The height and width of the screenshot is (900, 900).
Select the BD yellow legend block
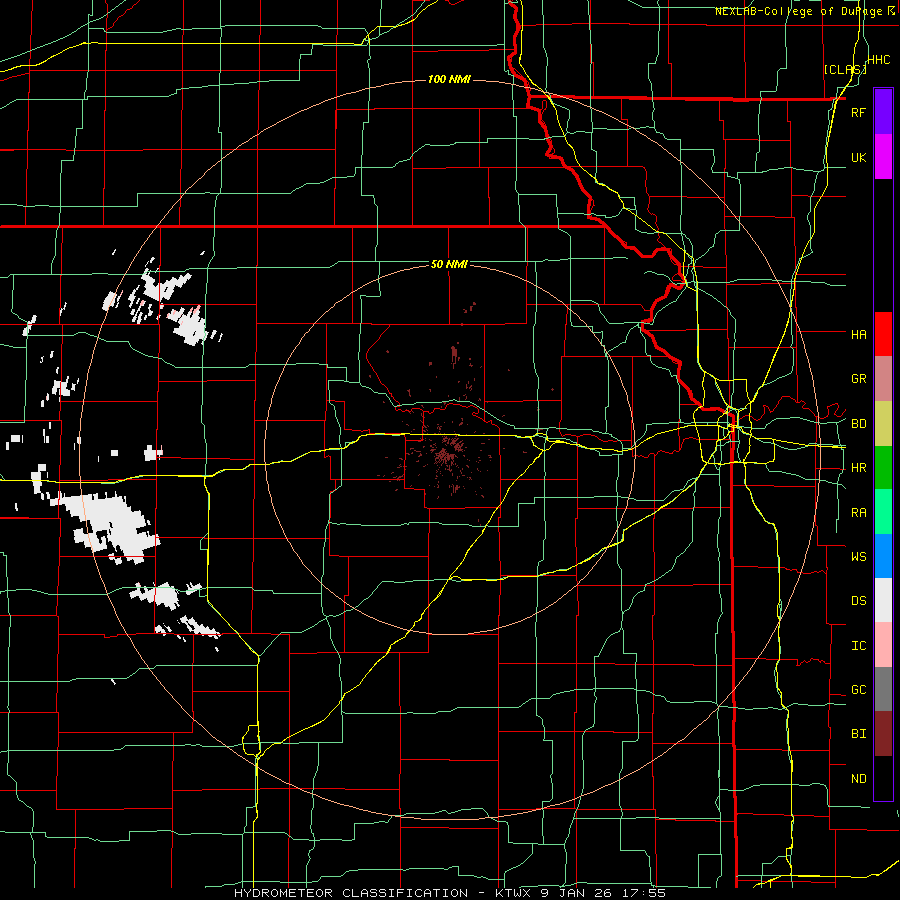pos(883,423)
